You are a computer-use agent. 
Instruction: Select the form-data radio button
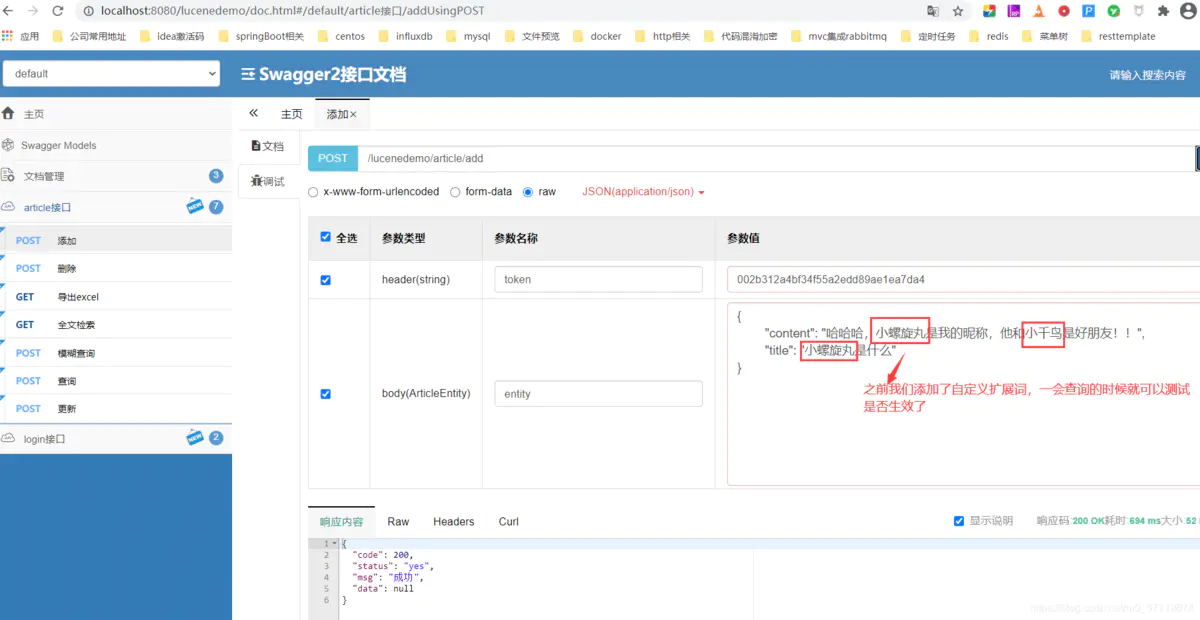455,192
